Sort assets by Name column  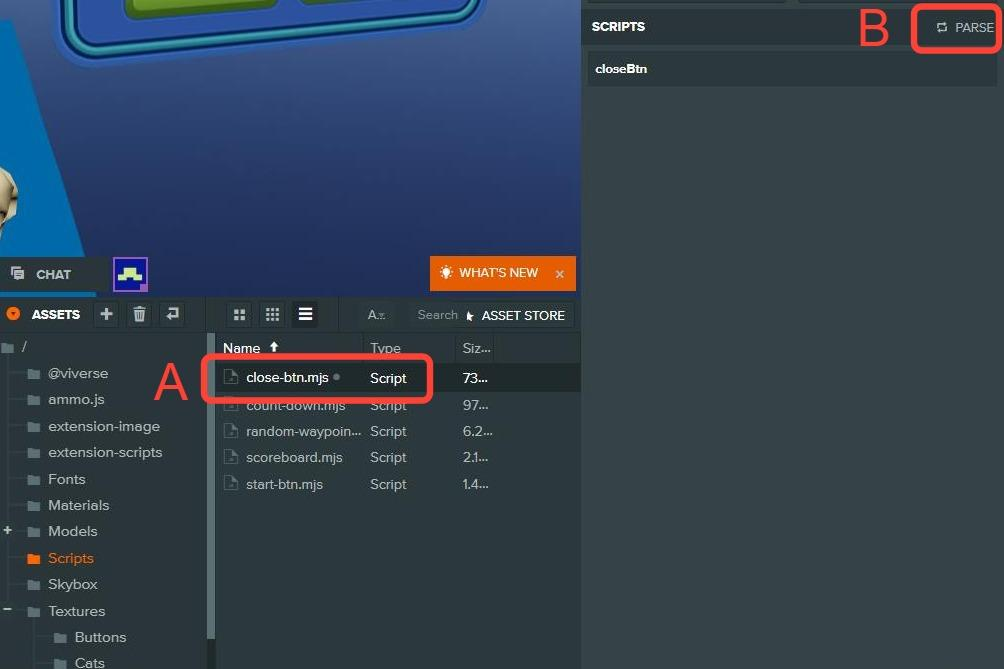pyautogui.click(x=242, y=348)
